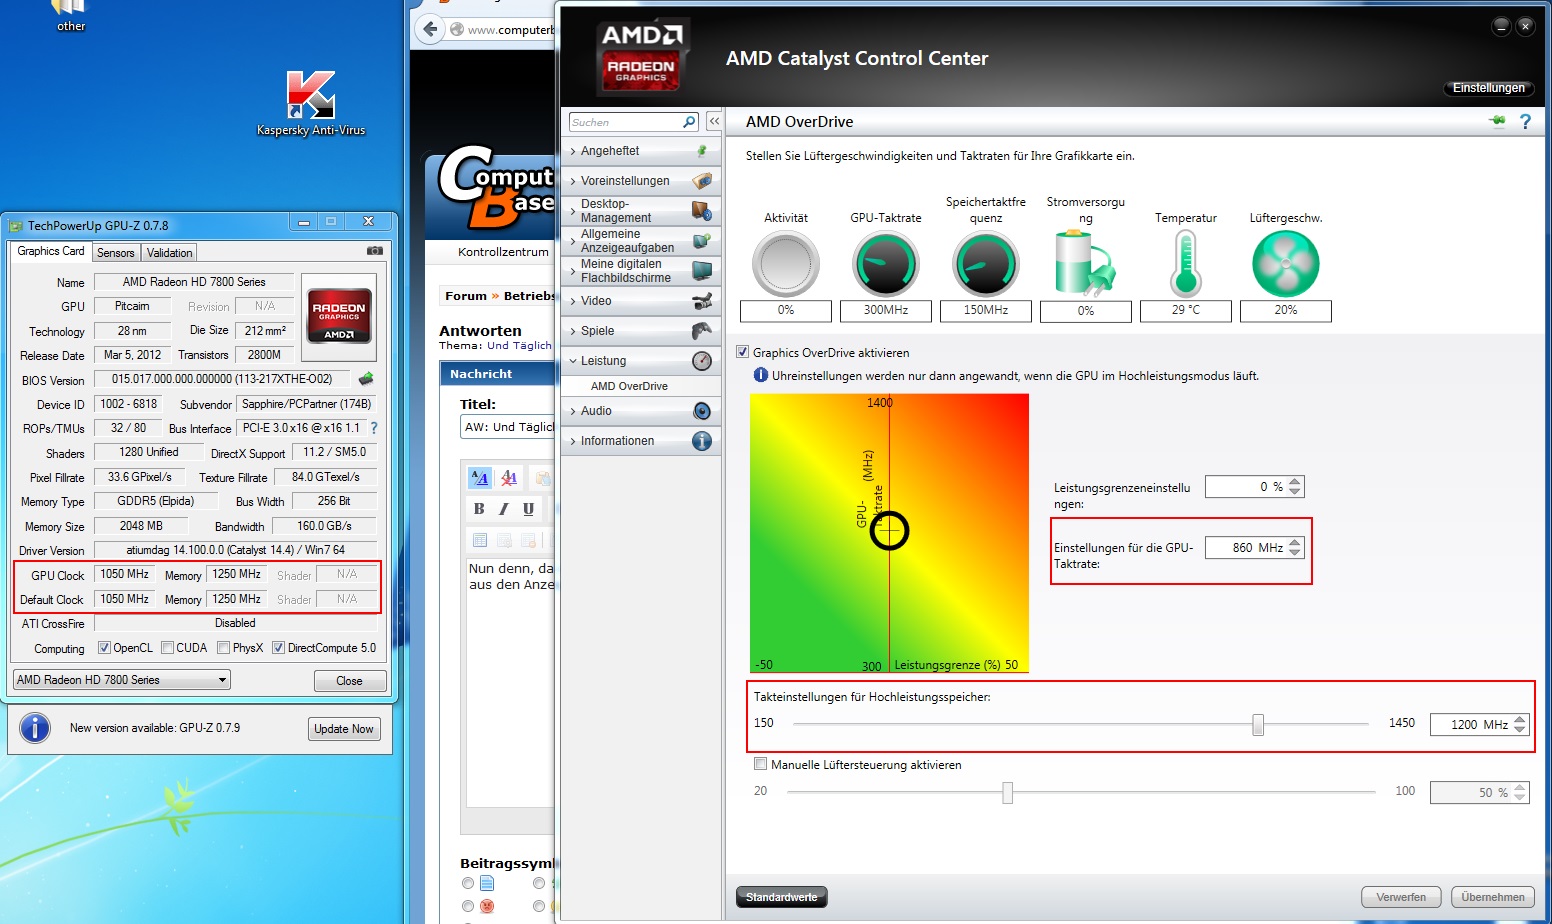The width and height of the screenshot is (1552, 924).
Task: Collapse the Catalyst sidebar with double-chevron button
Action: [x=714, y=121]
